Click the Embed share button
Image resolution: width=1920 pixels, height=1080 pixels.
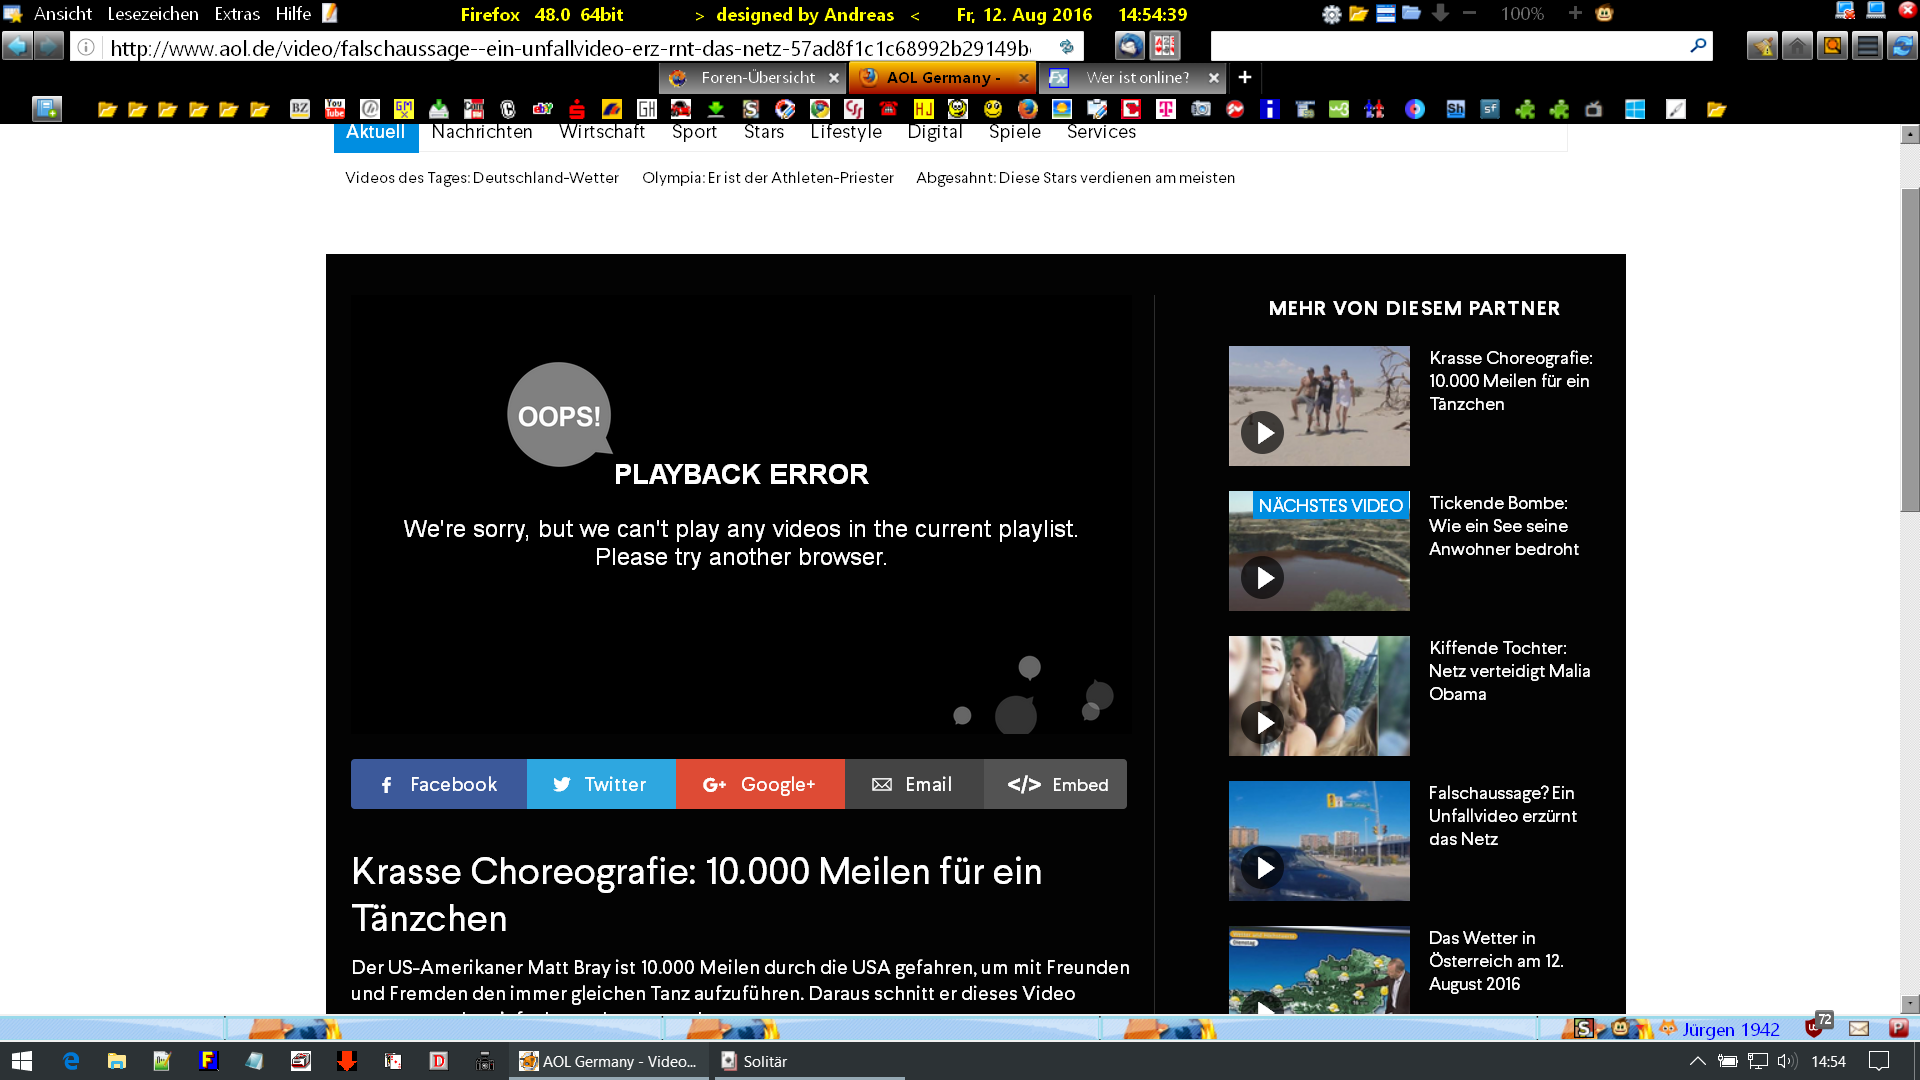click(1057, 785)
